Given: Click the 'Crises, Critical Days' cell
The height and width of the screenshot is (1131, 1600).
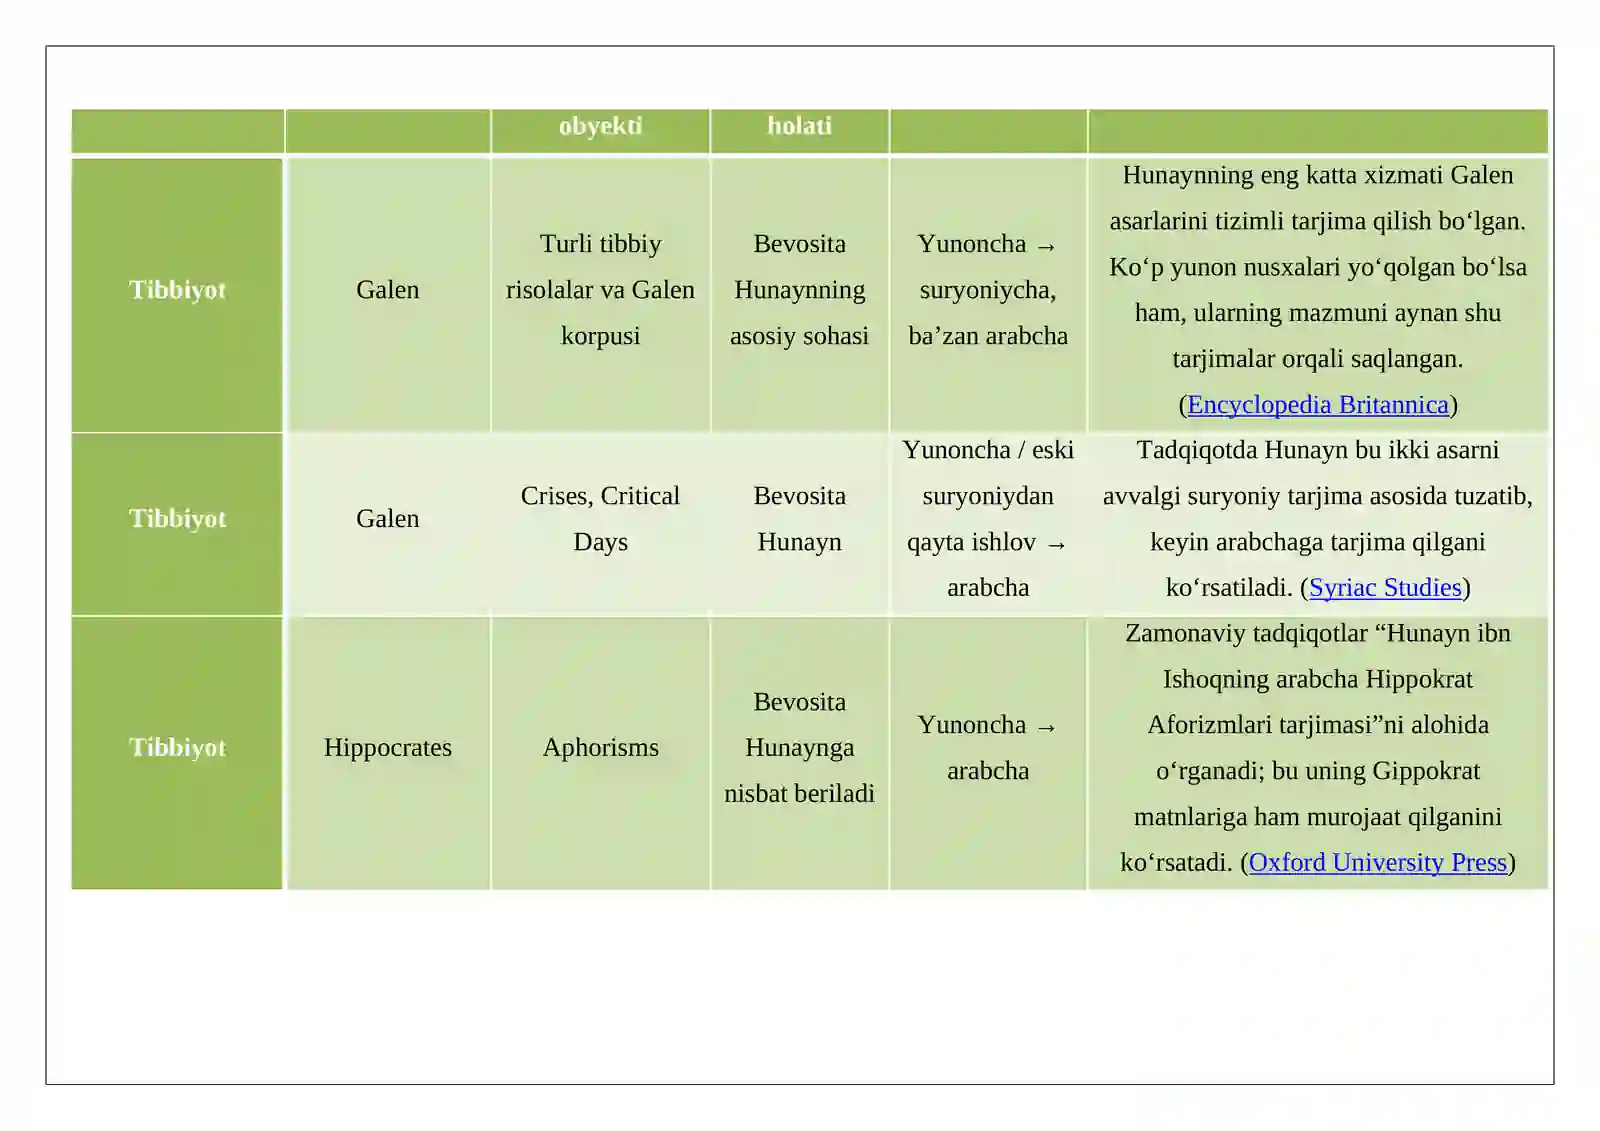Looking at the screenshot, I should [x=600, y=524].
